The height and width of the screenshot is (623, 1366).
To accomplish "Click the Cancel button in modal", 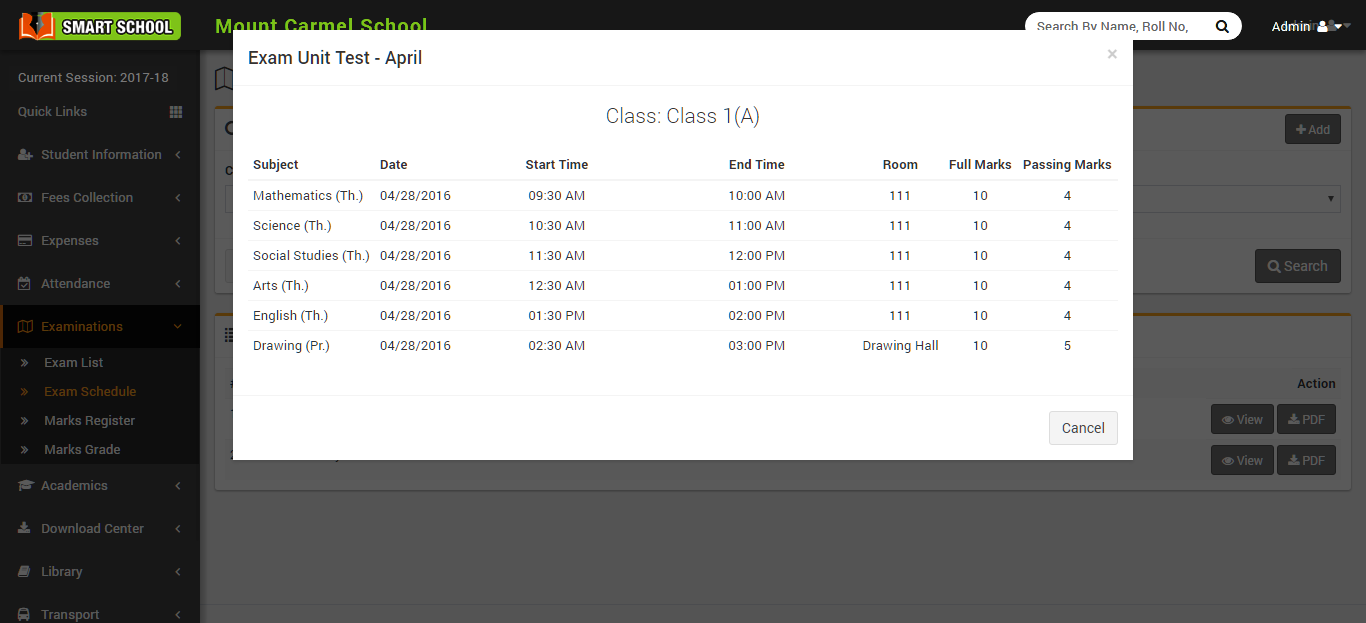I will coord(1083,428).
